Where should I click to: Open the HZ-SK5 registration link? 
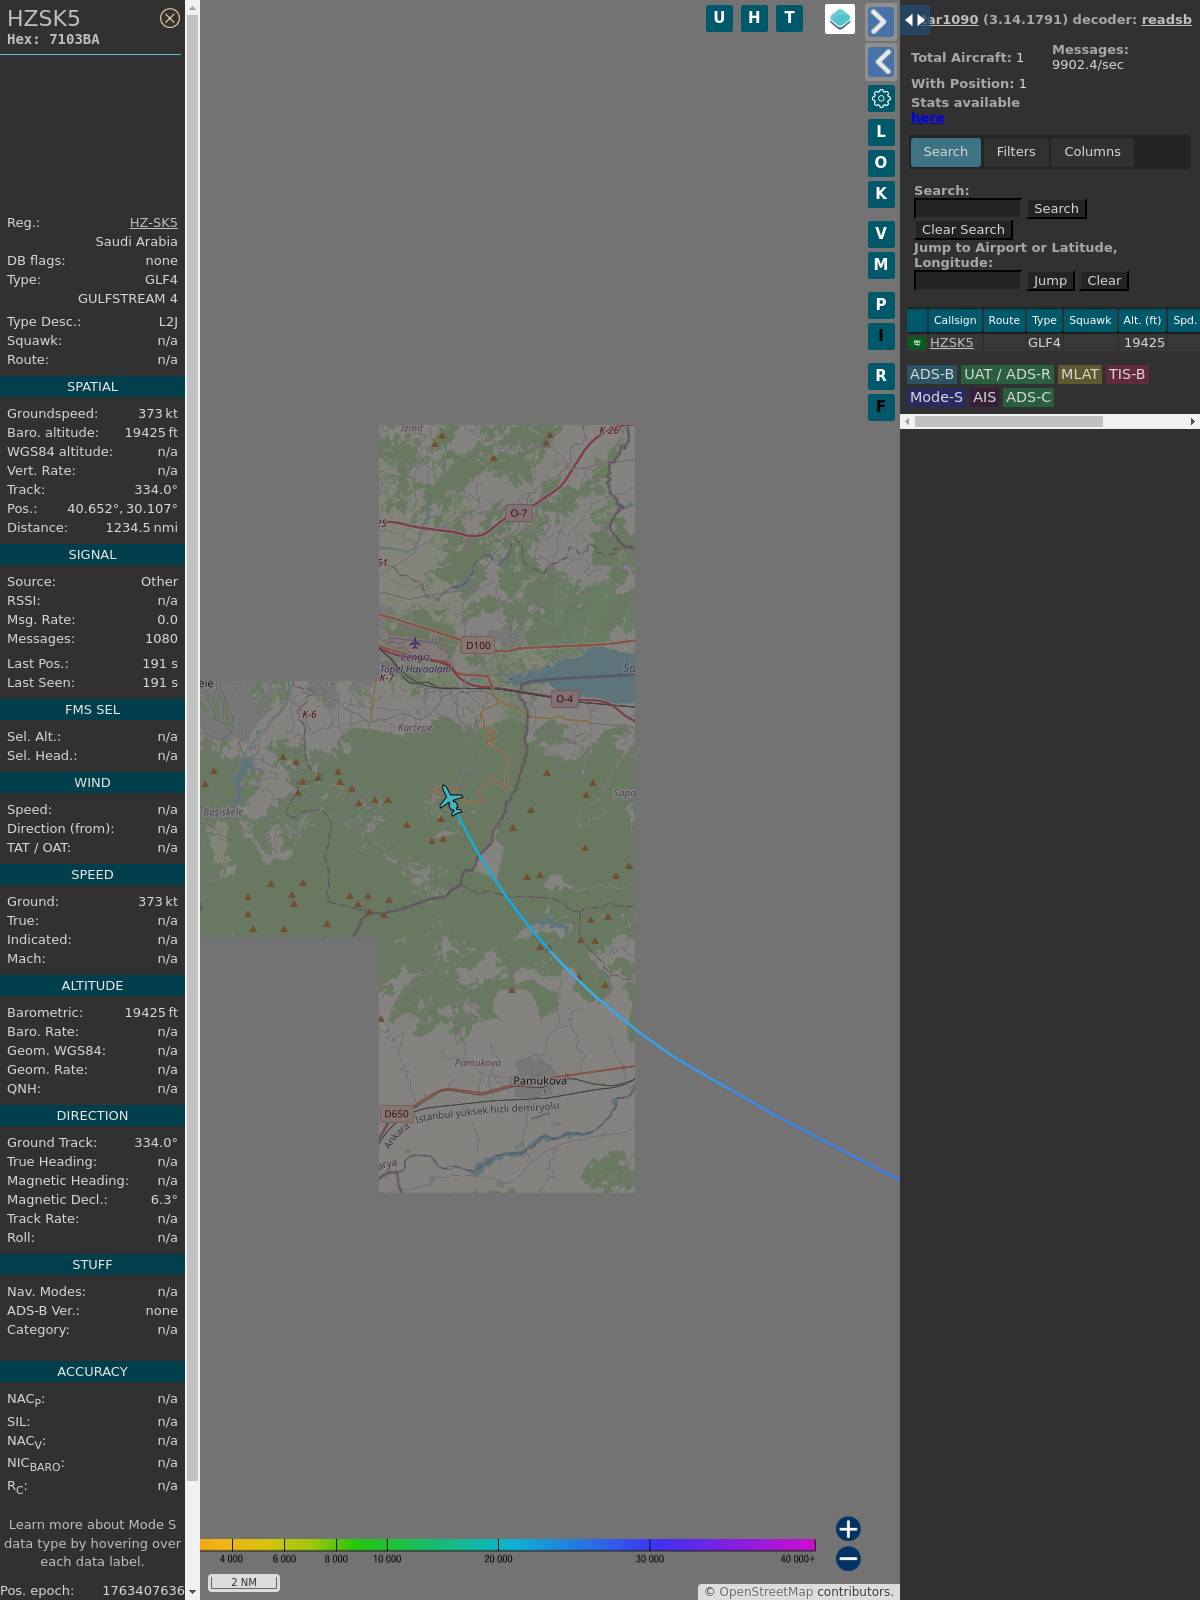pos(153,223)
